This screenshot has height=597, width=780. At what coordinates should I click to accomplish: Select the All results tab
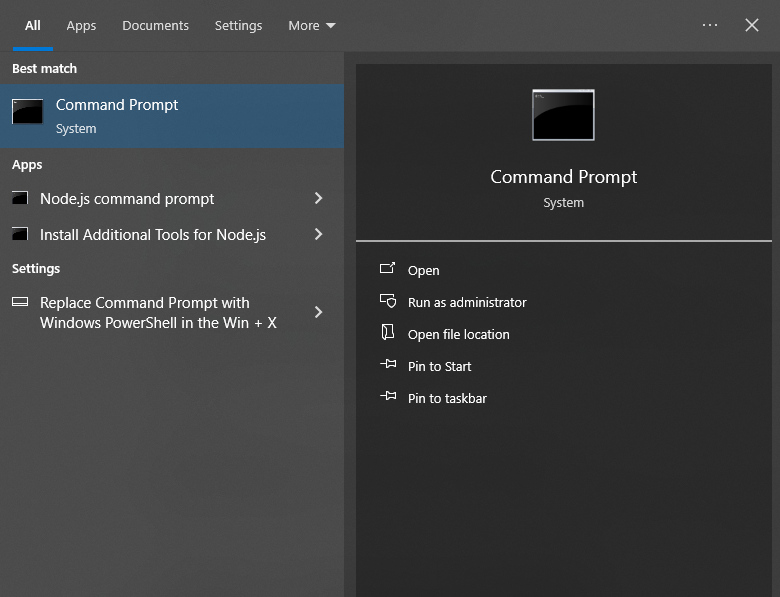click(33, 26)
